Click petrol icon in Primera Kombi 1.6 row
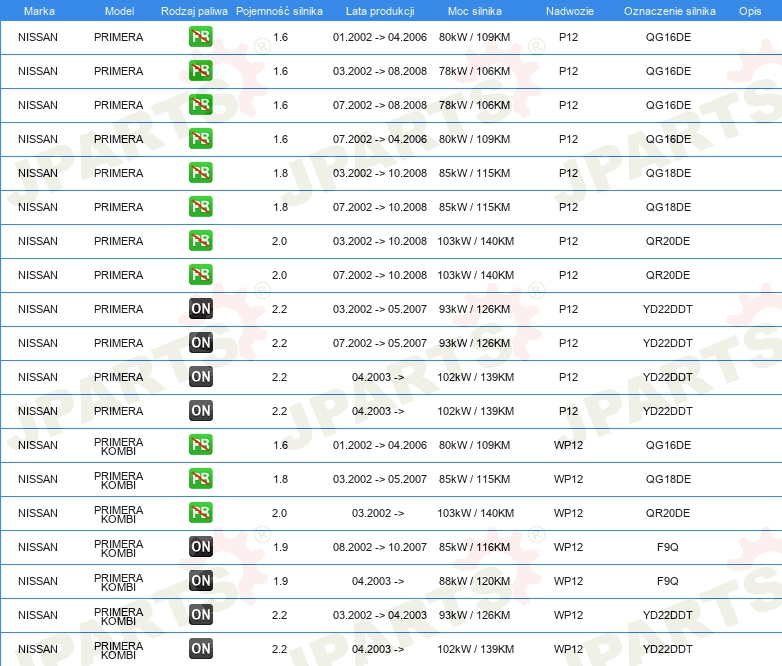The width and height of the screenshot is (782, 666). [x=200, y=444]
